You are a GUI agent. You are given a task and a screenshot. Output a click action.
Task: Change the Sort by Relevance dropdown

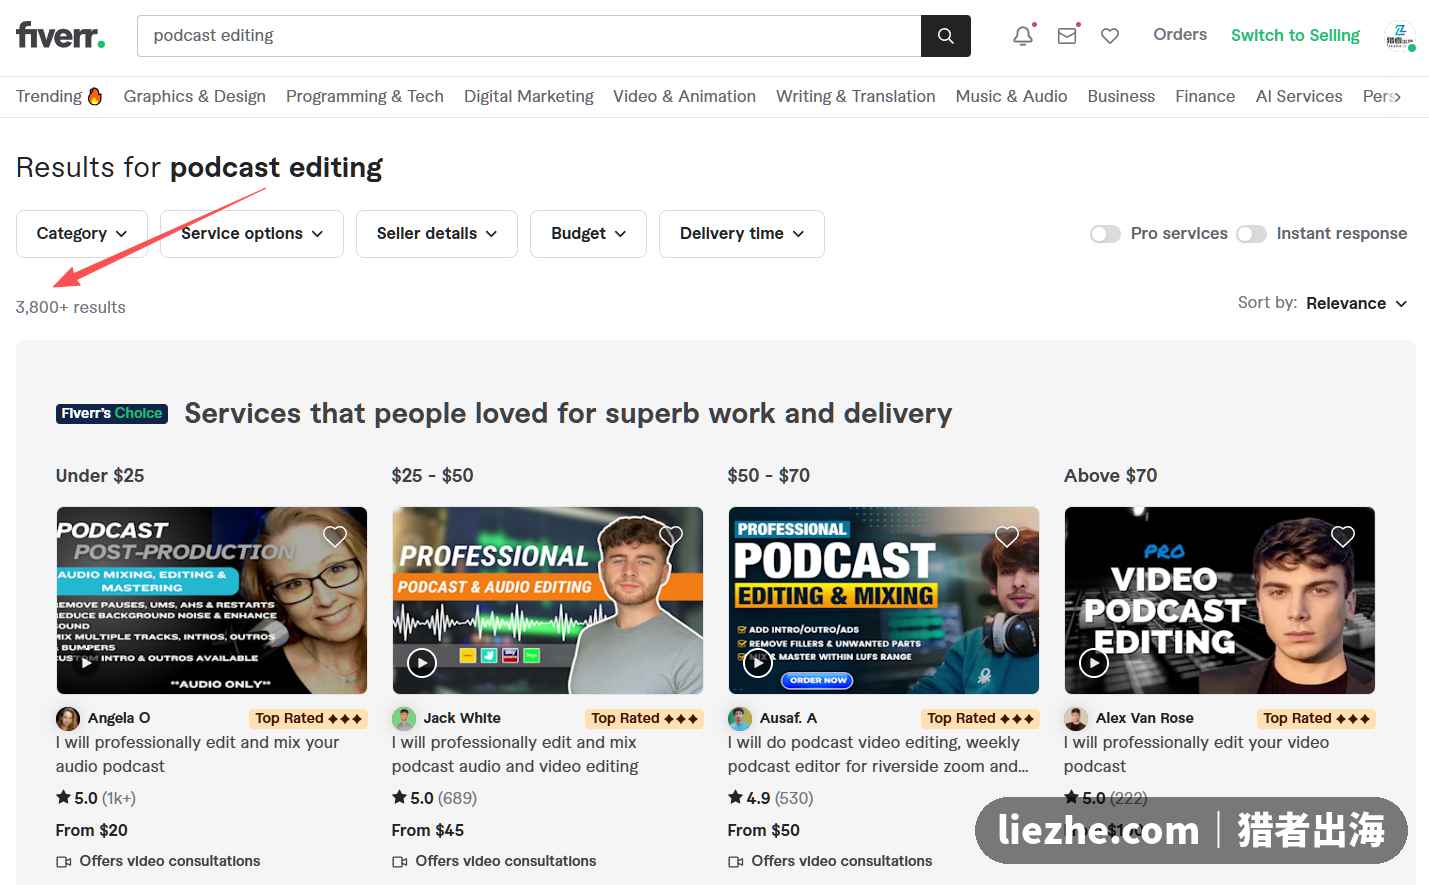click(1356, 303)
